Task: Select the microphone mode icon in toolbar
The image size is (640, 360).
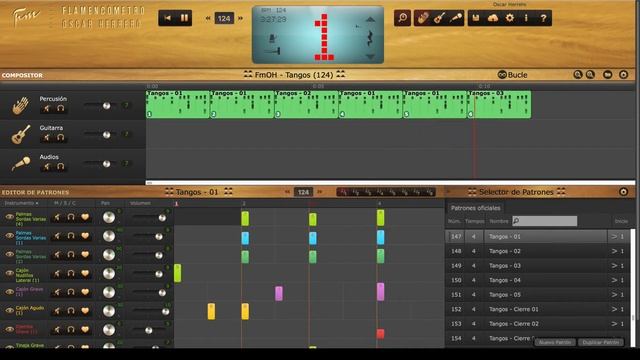Action: [456, 18]
